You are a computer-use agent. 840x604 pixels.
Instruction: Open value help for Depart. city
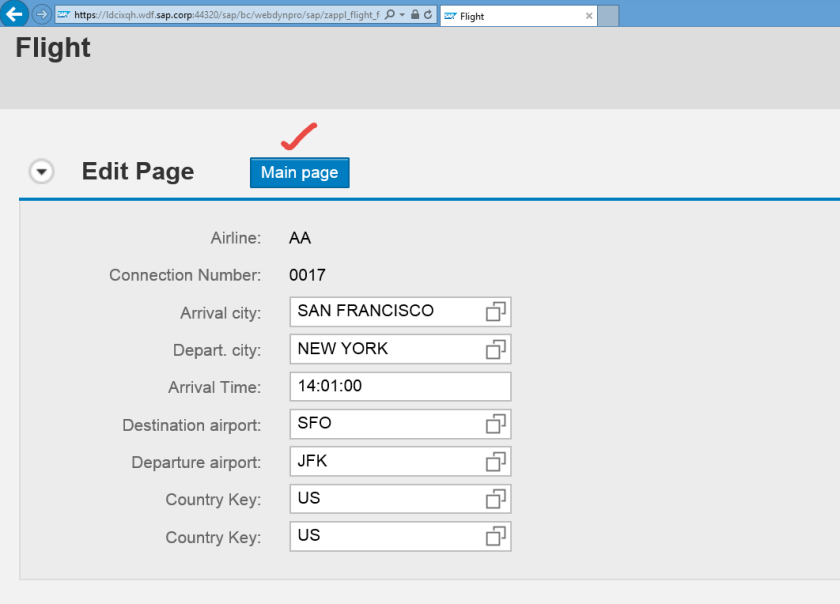coord(496,349)
